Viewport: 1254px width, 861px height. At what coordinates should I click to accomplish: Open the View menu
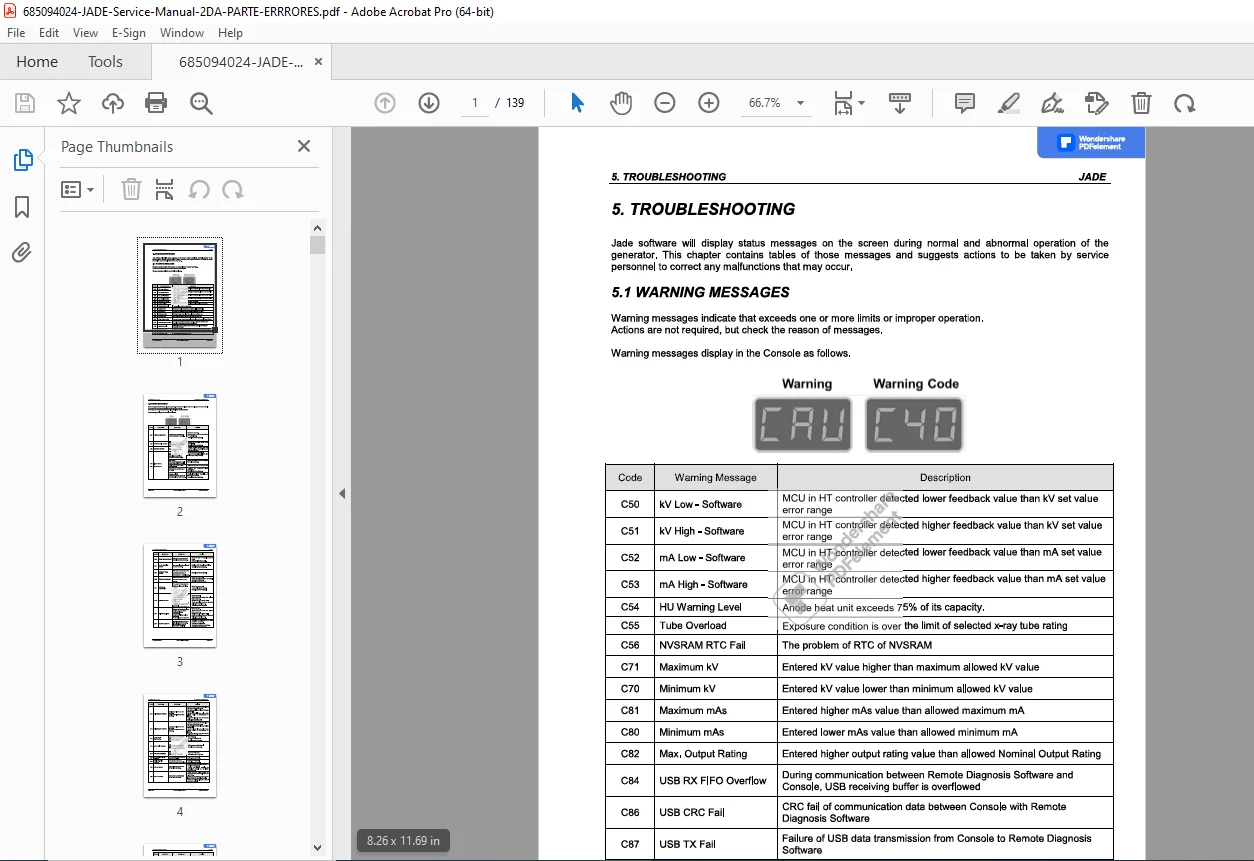(86, 33)
